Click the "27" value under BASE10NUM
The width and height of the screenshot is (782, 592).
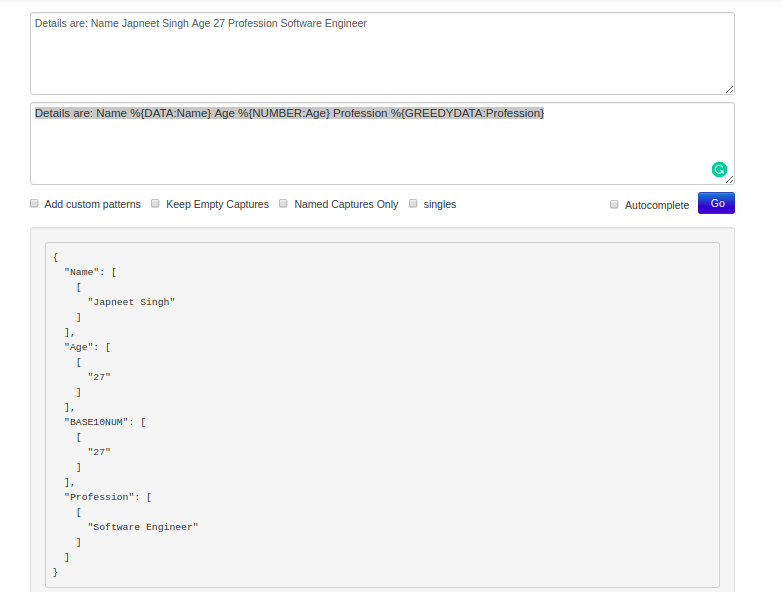(99, 452)
